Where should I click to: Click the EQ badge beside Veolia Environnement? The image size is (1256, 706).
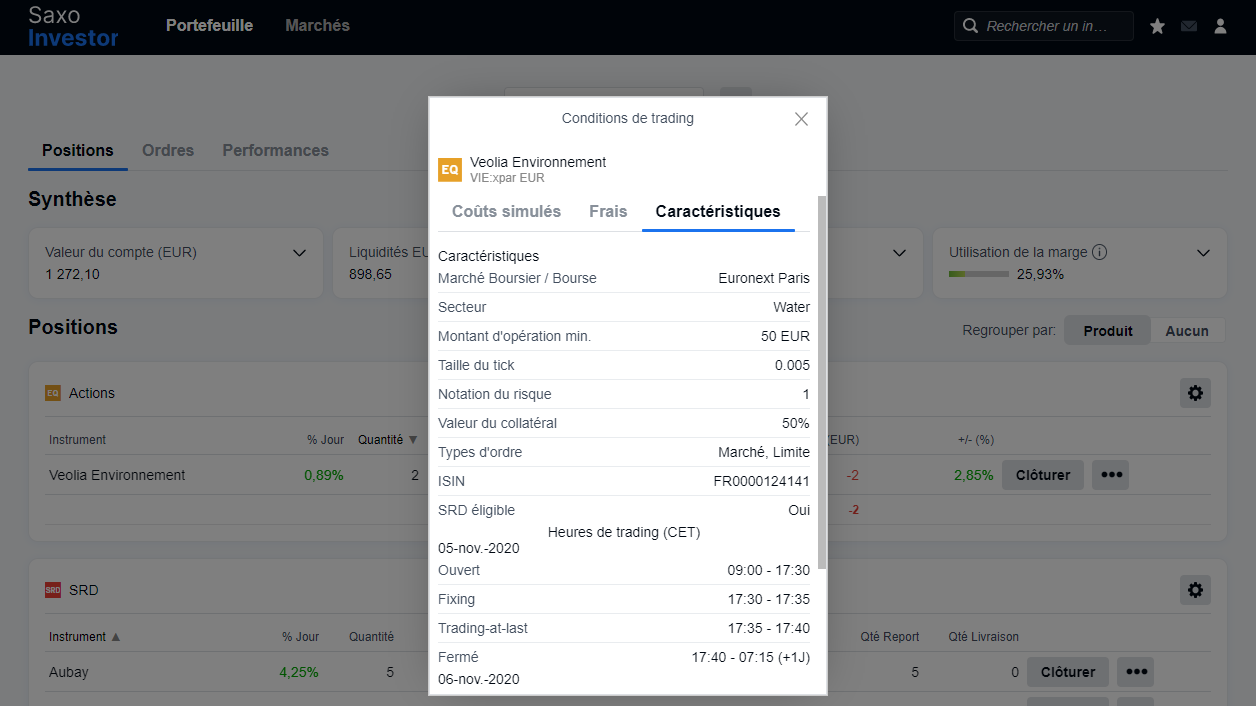click(450, 170)
